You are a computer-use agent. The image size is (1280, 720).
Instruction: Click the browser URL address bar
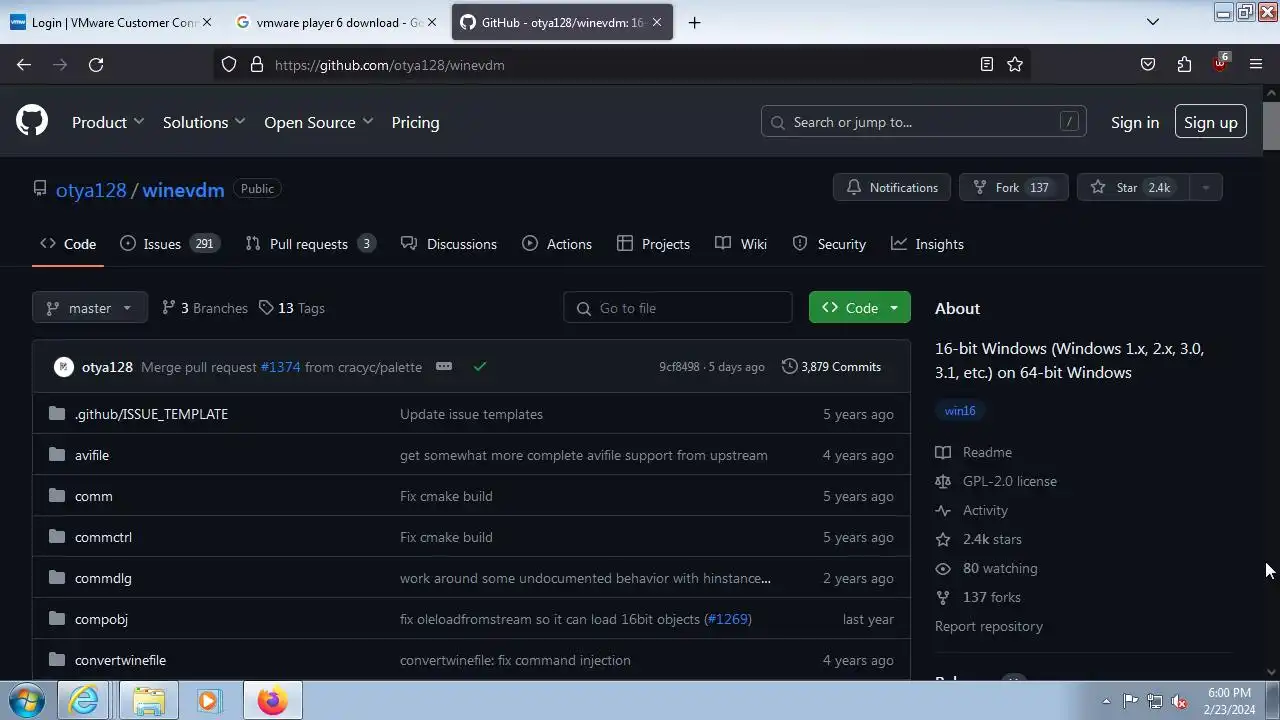click(620, 65)
